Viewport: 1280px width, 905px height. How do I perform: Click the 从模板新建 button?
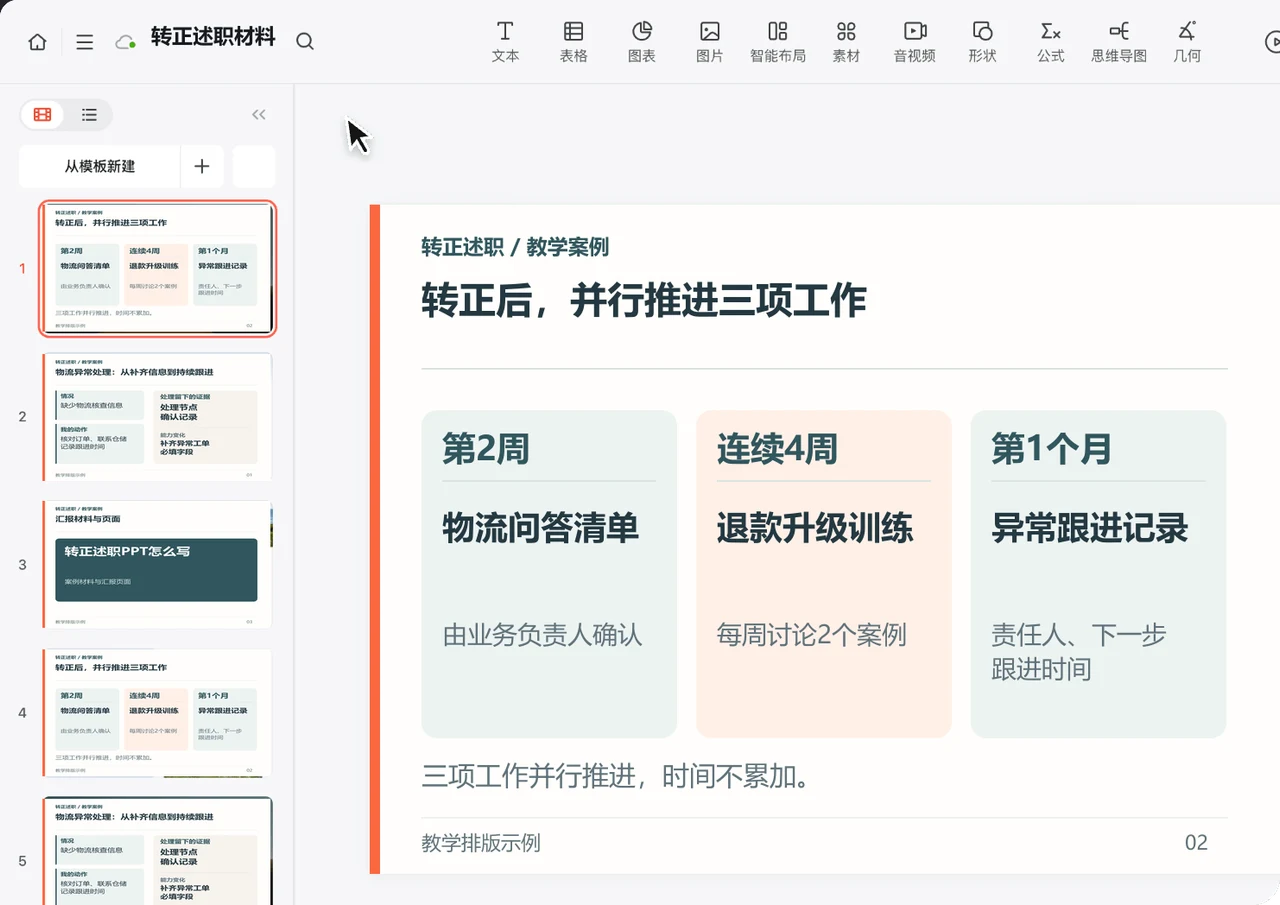click(x=100, y=166)
